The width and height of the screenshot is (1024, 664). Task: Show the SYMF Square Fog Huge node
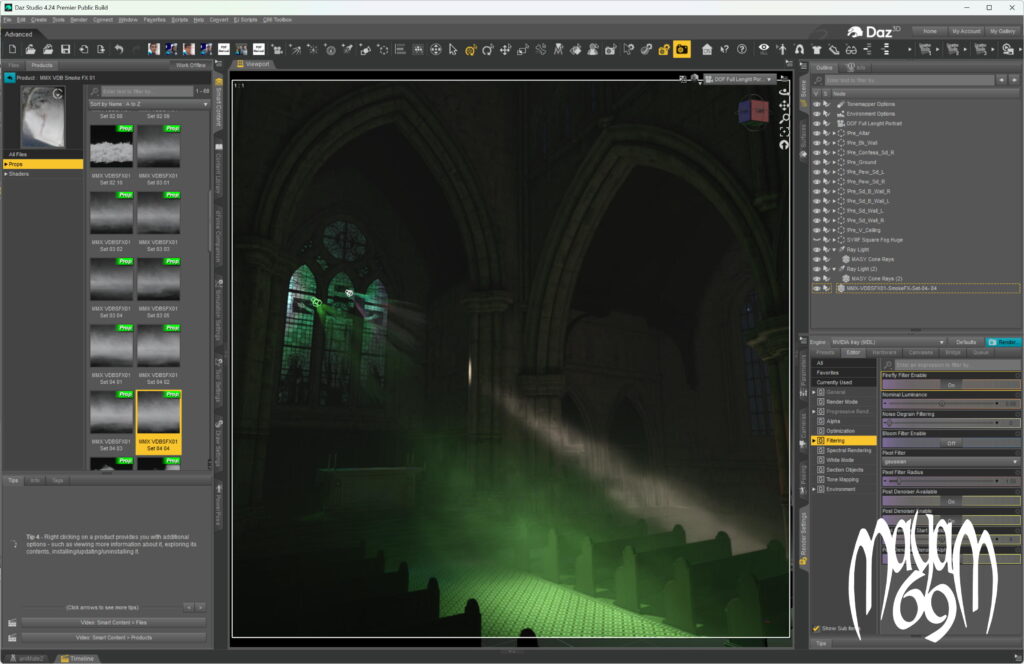click(816, 240)
